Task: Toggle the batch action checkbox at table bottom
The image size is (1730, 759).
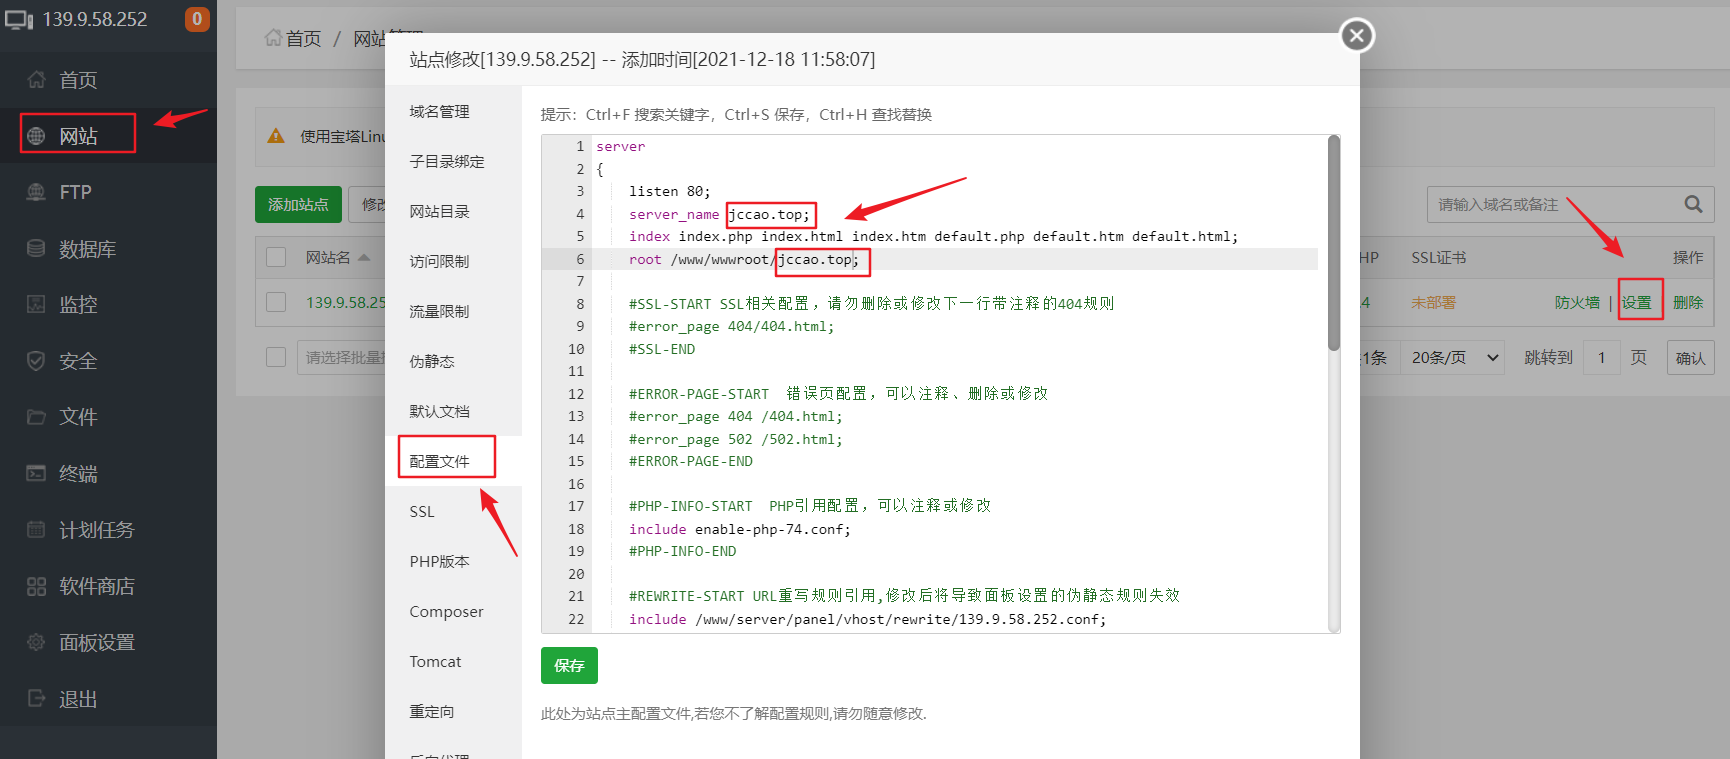Action: (x=276, y=357)
